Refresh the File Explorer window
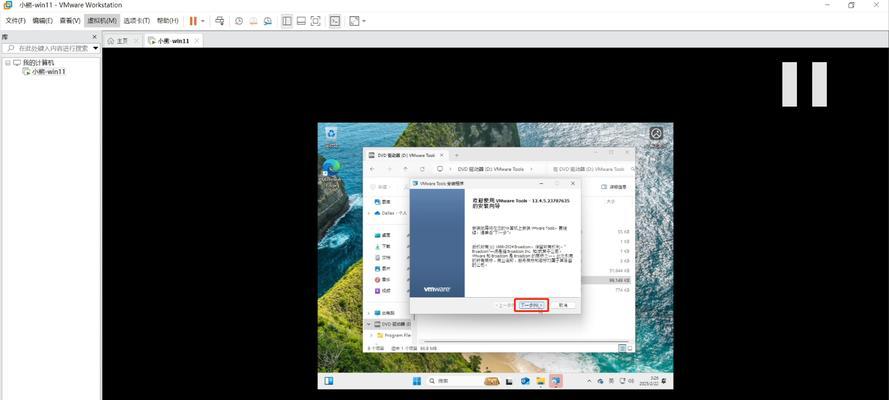The height and width of the screenshot is (400, 889). [x=422, y=169]
